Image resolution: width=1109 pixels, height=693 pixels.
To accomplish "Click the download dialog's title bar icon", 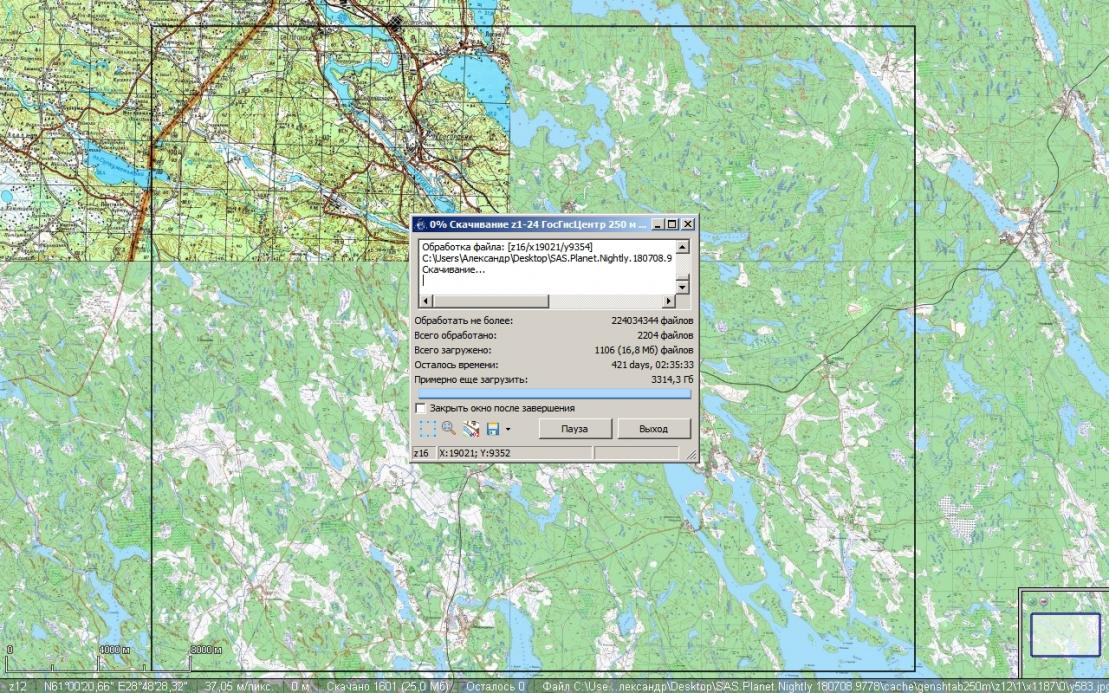I will (421, 225).
